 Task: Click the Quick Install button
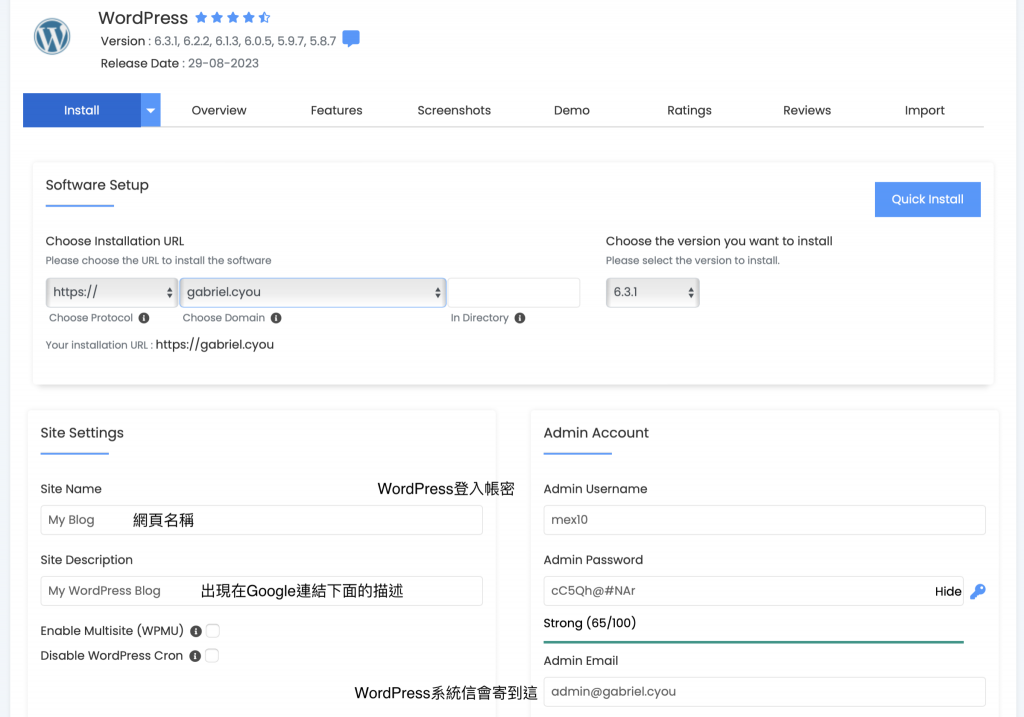[x=927, y=199]
